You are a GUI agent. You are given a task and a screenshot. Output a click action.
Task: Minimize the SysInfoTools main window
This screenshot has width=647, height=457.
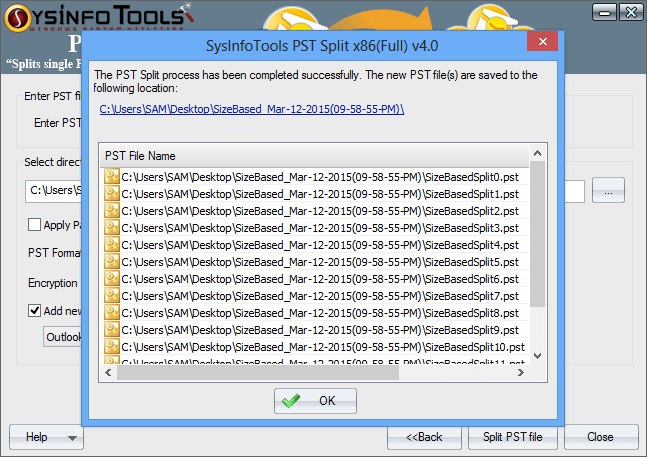[604, 12]
